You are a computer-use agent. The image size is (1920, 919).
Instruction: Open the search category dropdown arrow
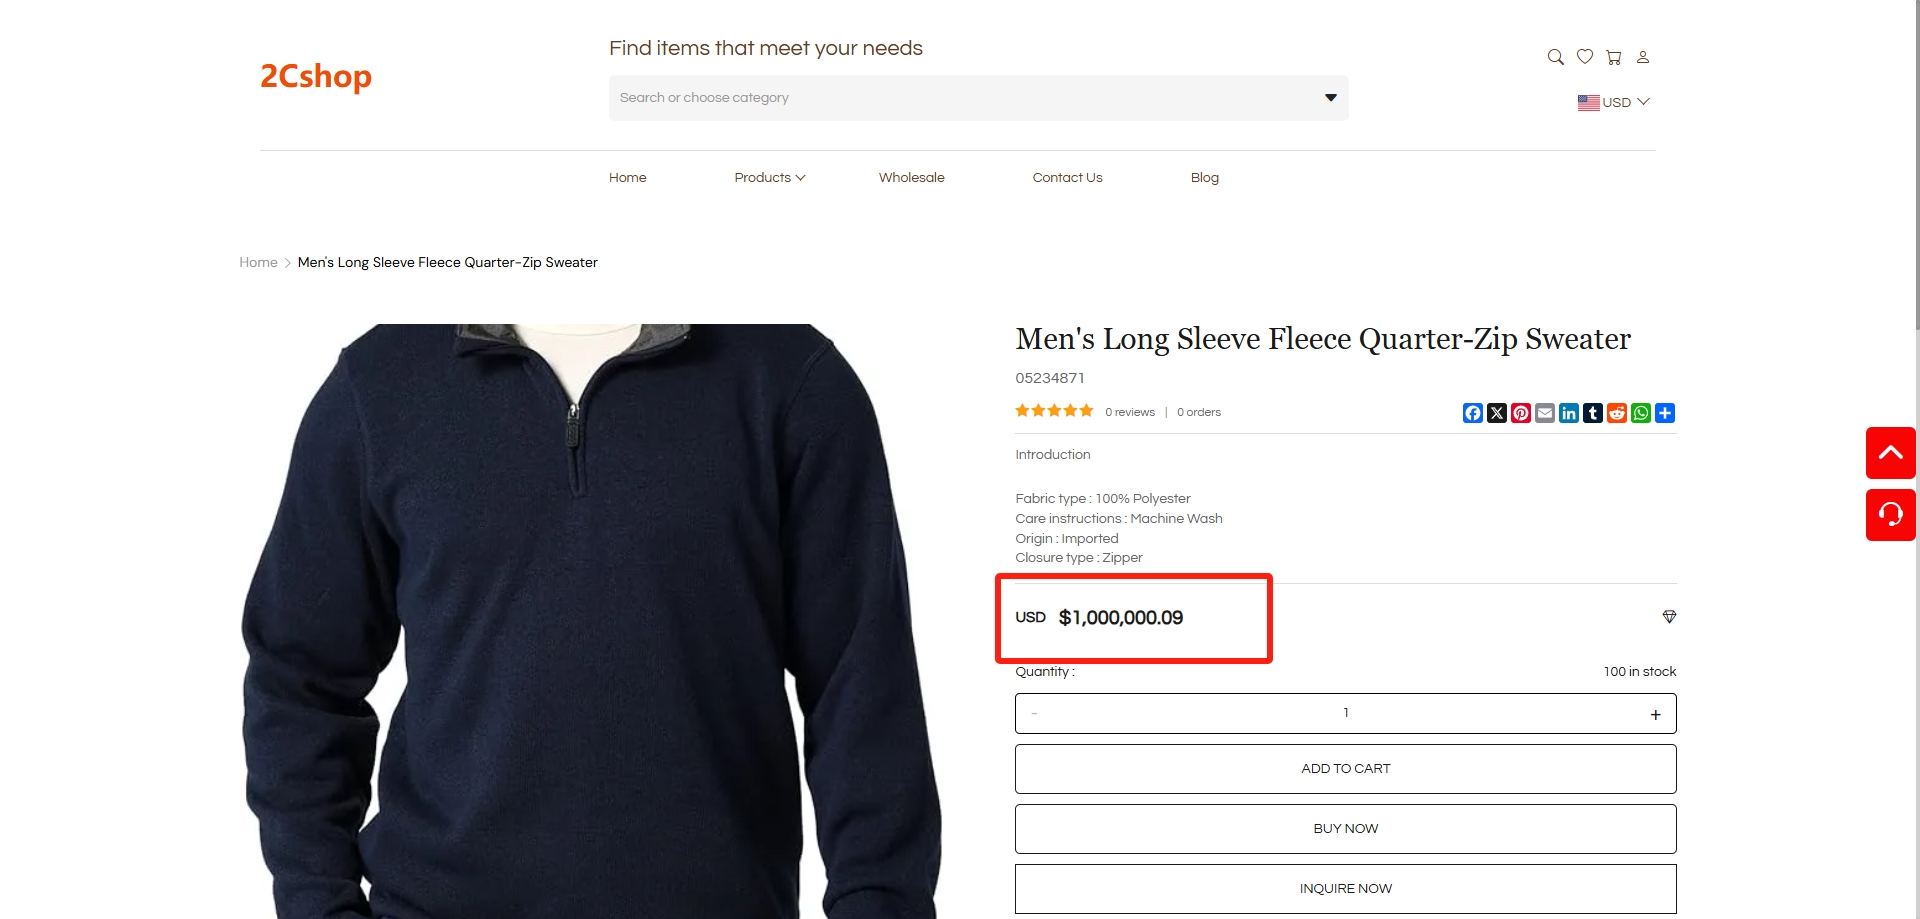click(x=1331, y=97)
